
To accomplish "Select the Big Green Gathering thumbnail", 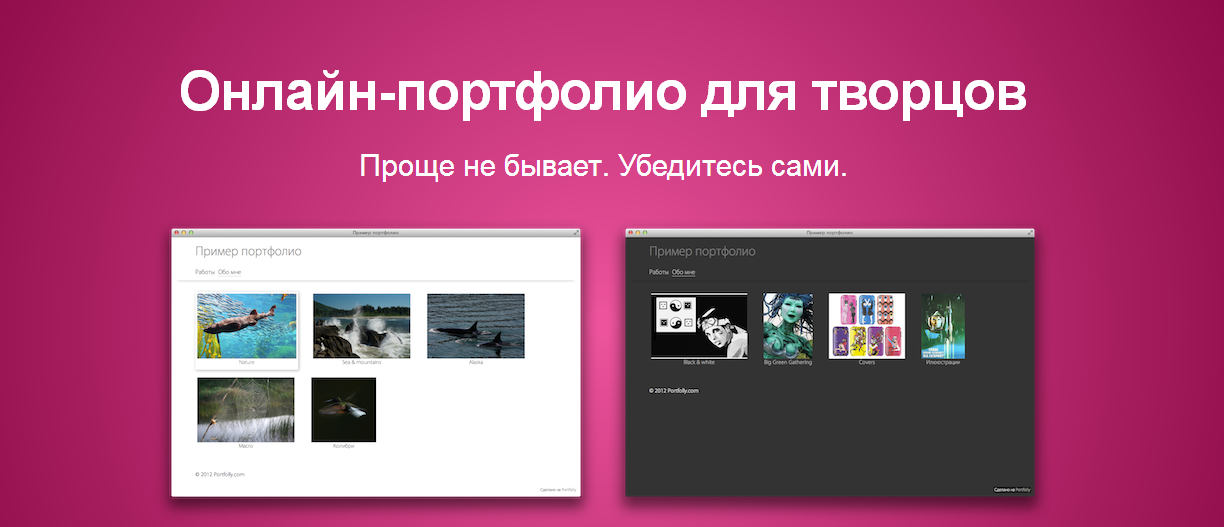I will pos(788,326).
